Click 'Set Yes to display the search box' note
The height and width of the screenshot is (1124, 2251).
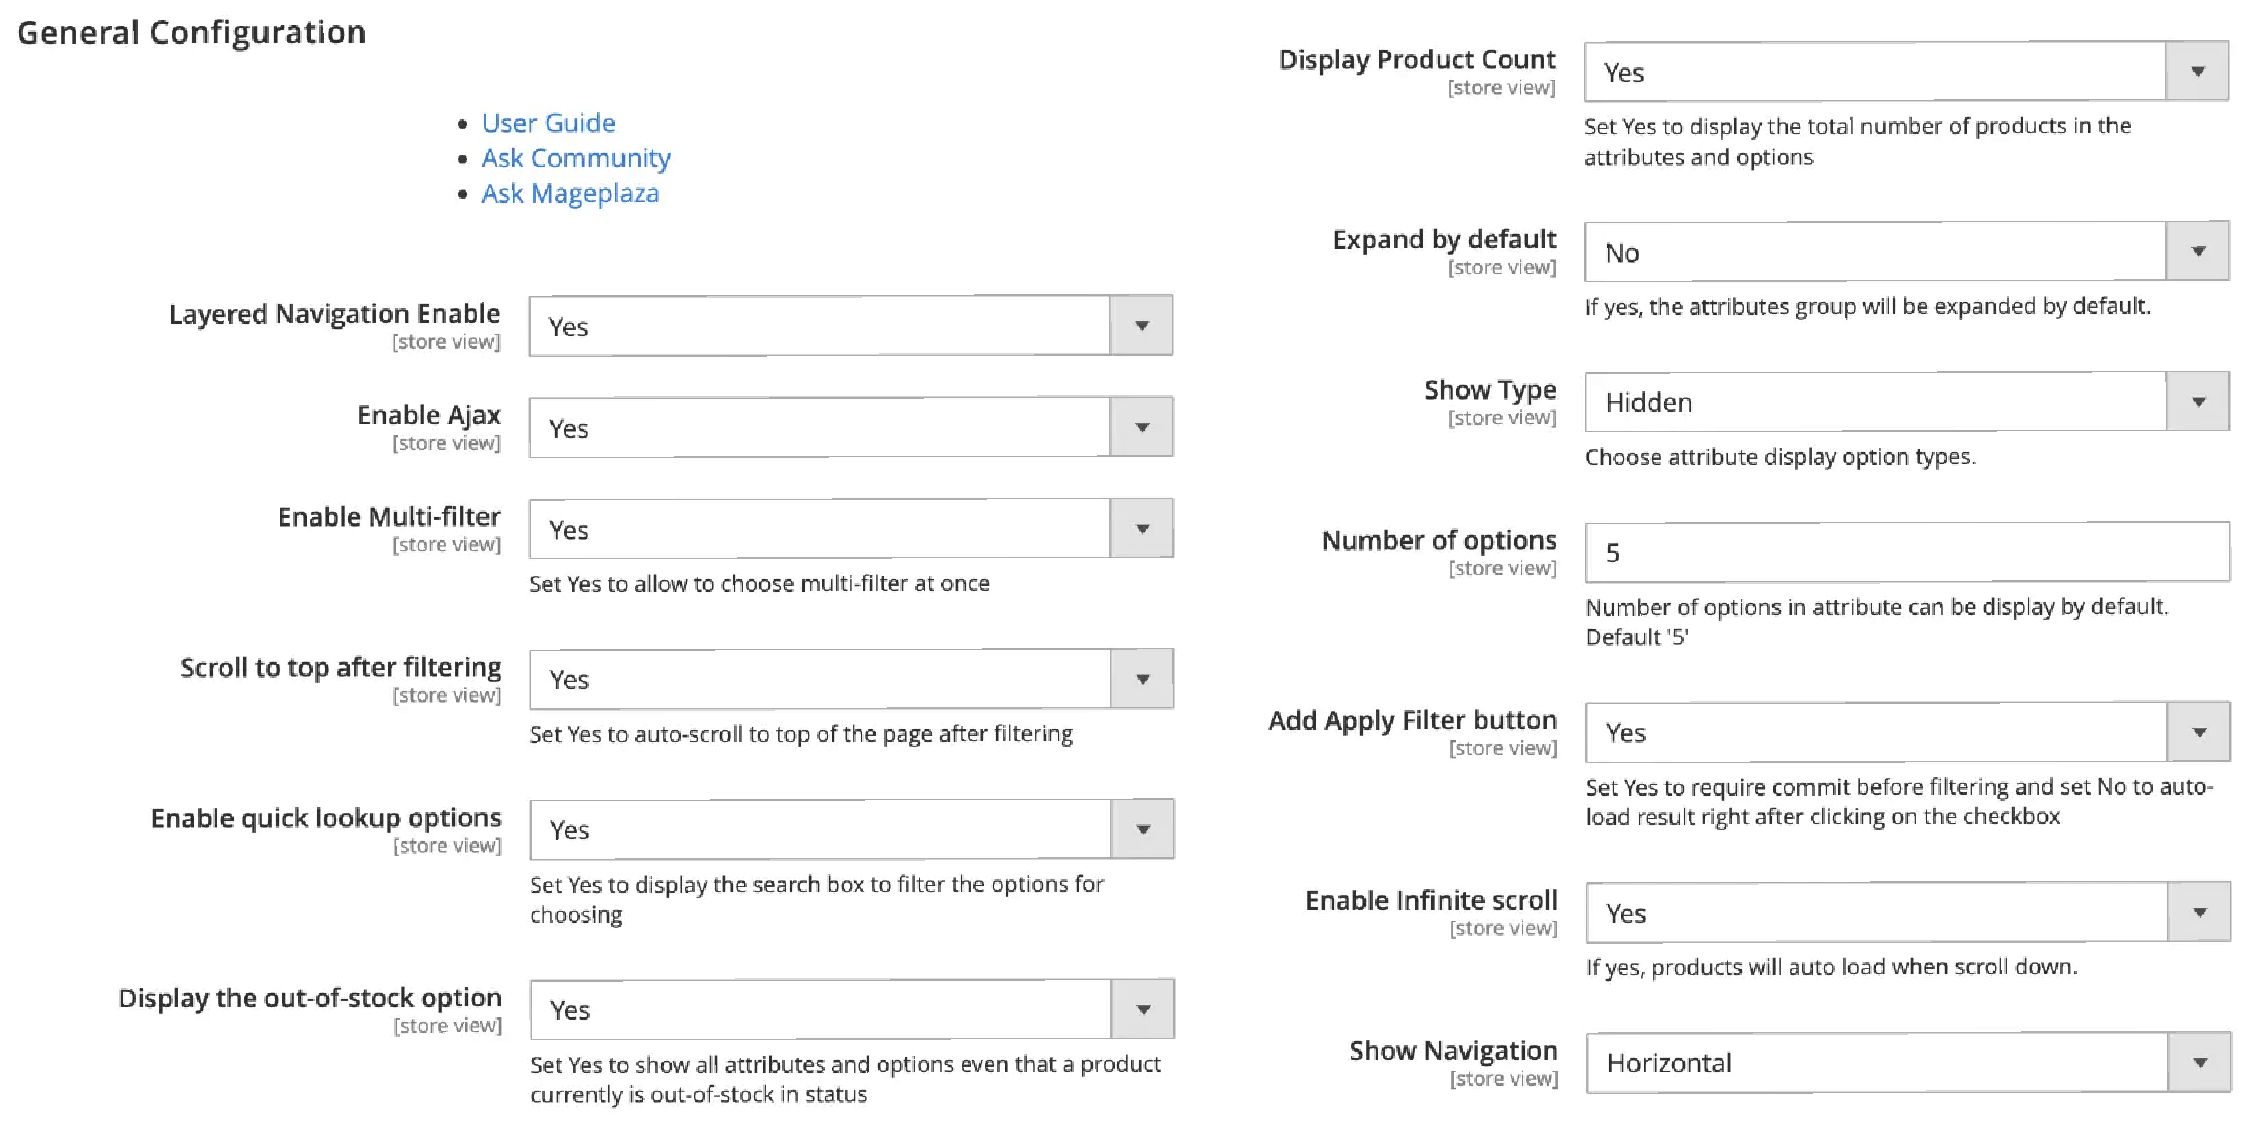(817, 899)
